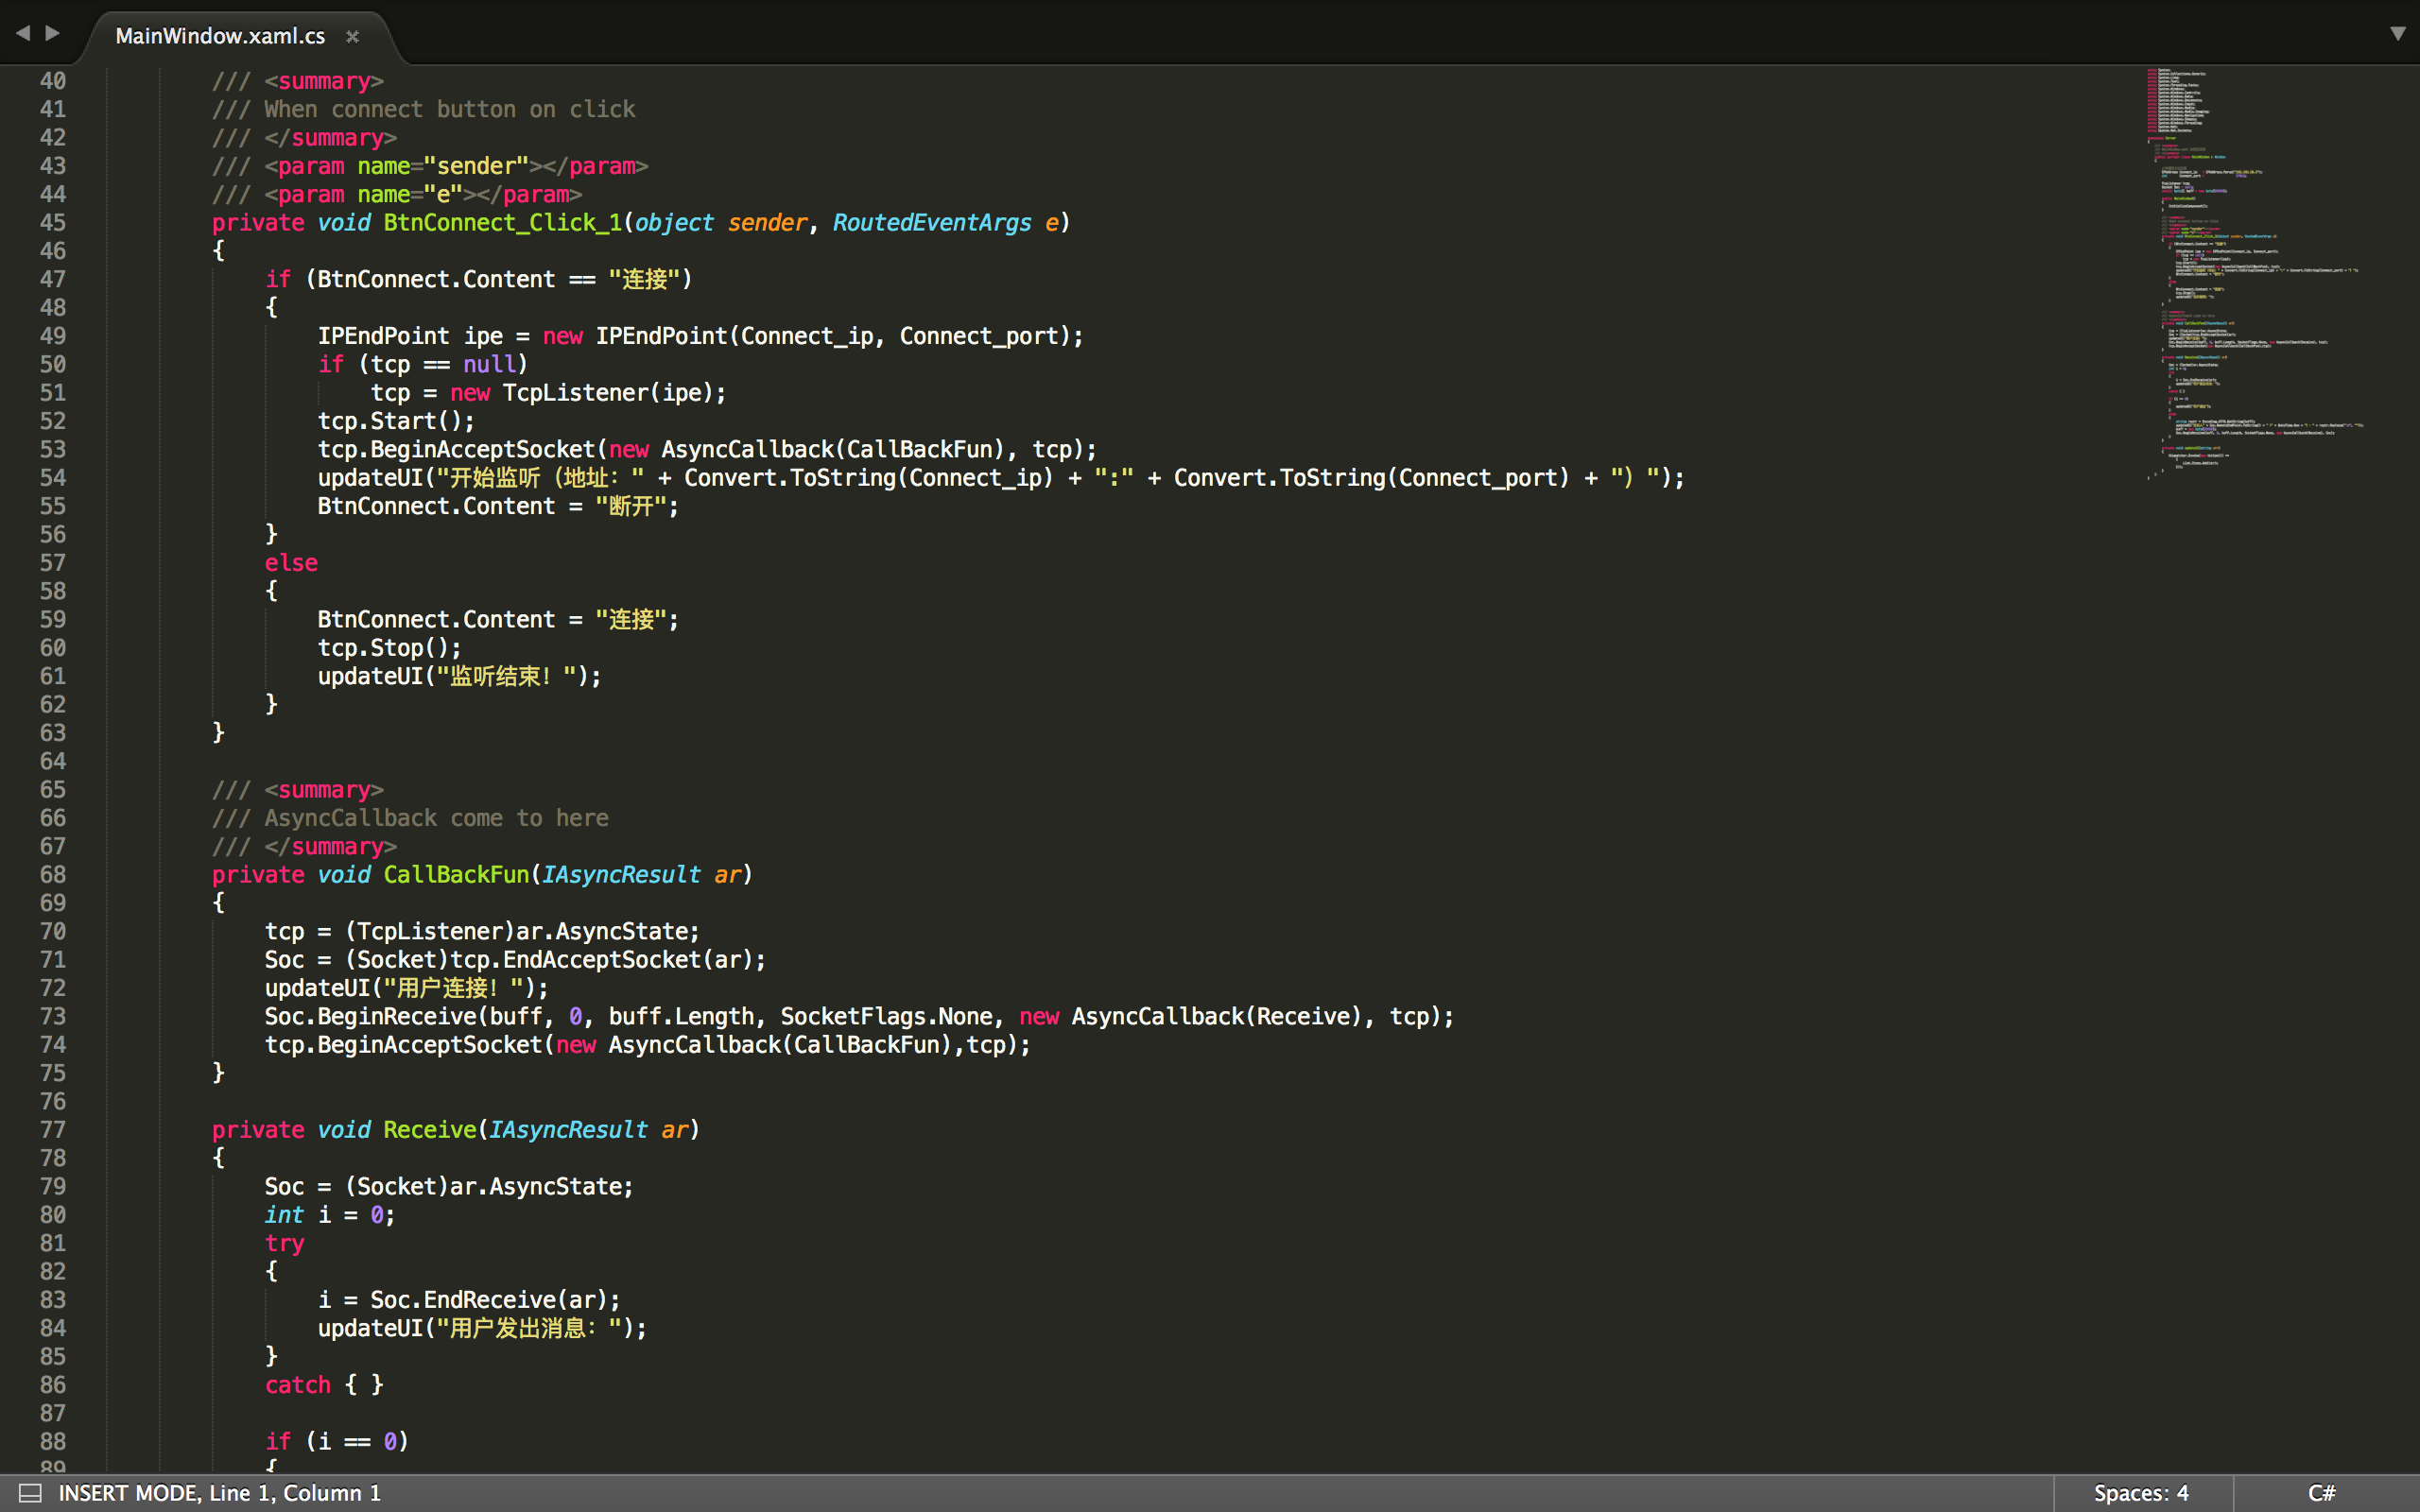Screen dimensions: 2420x1512
Task: Click 'AsyncCallback come to here' comment
Action: (x=436, y=818)
